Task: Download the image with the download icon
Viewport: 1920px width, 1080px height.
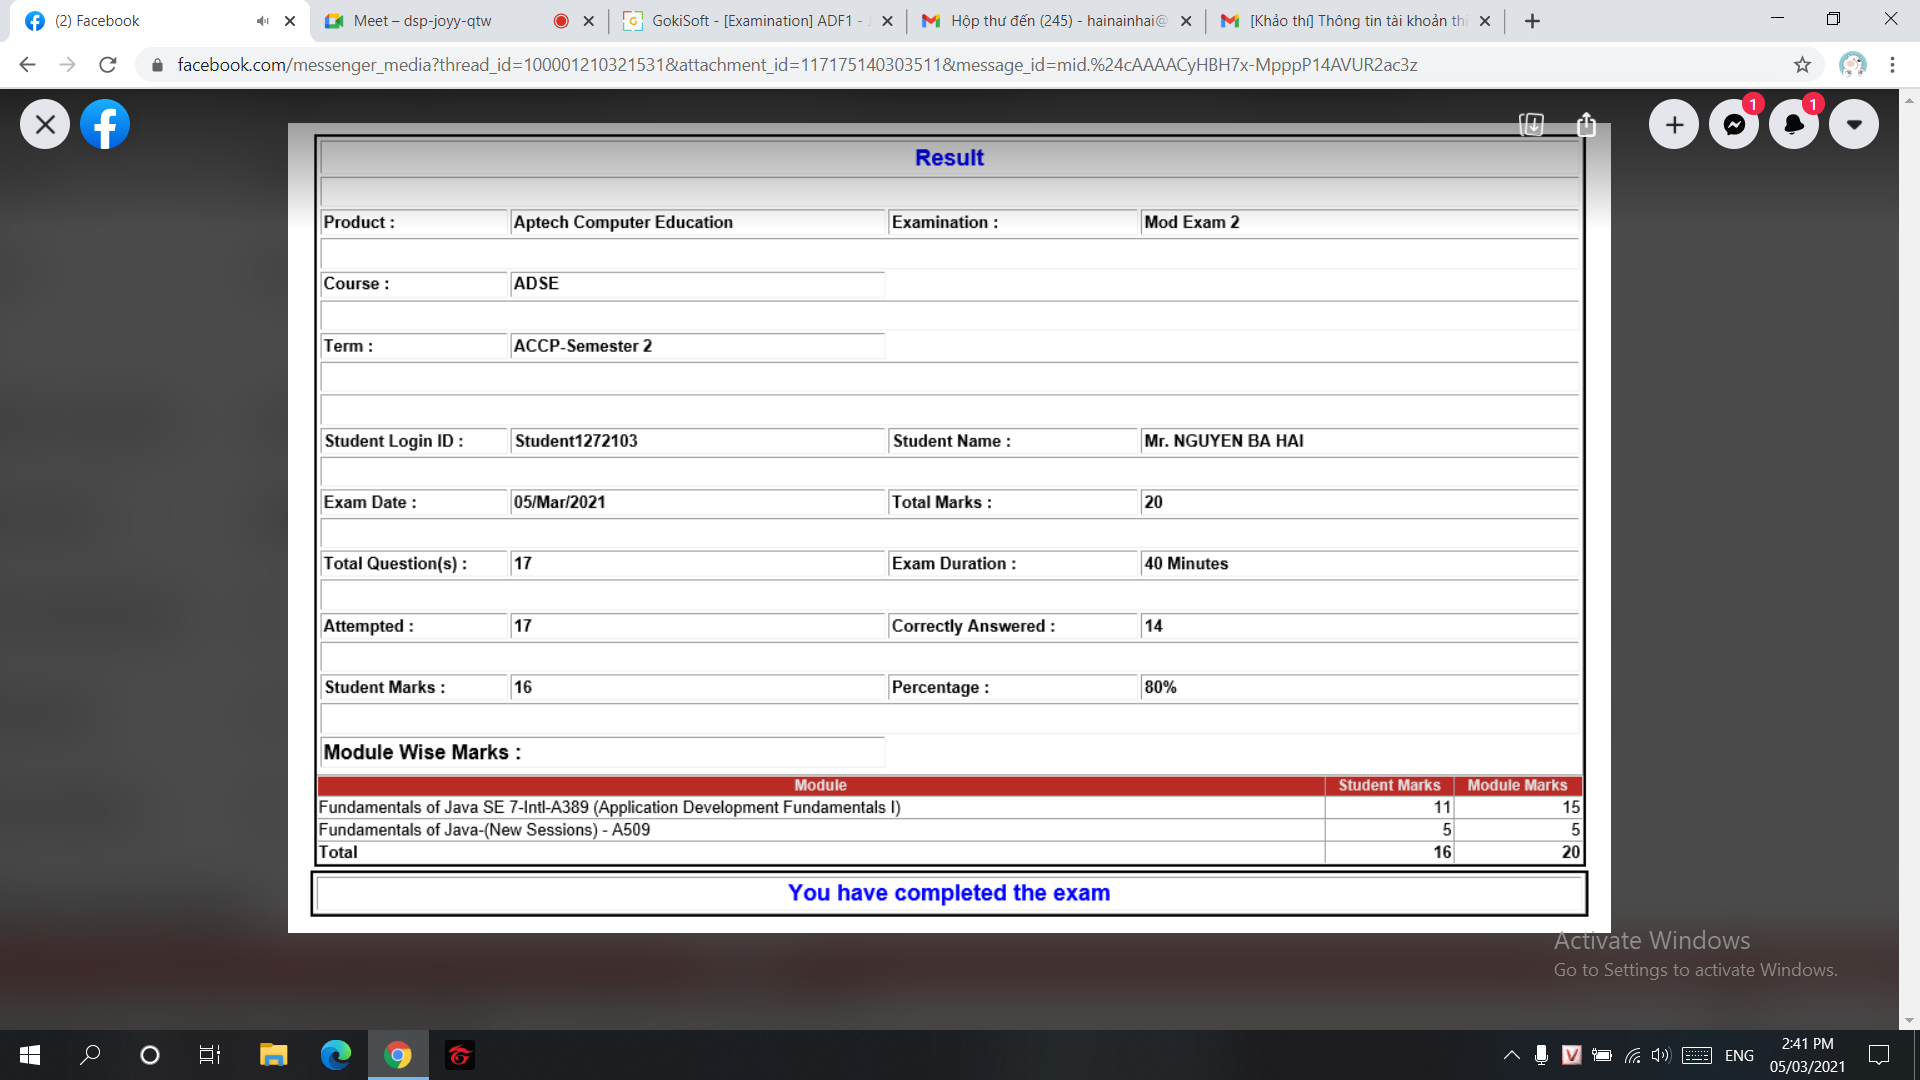Action: 1531,124
